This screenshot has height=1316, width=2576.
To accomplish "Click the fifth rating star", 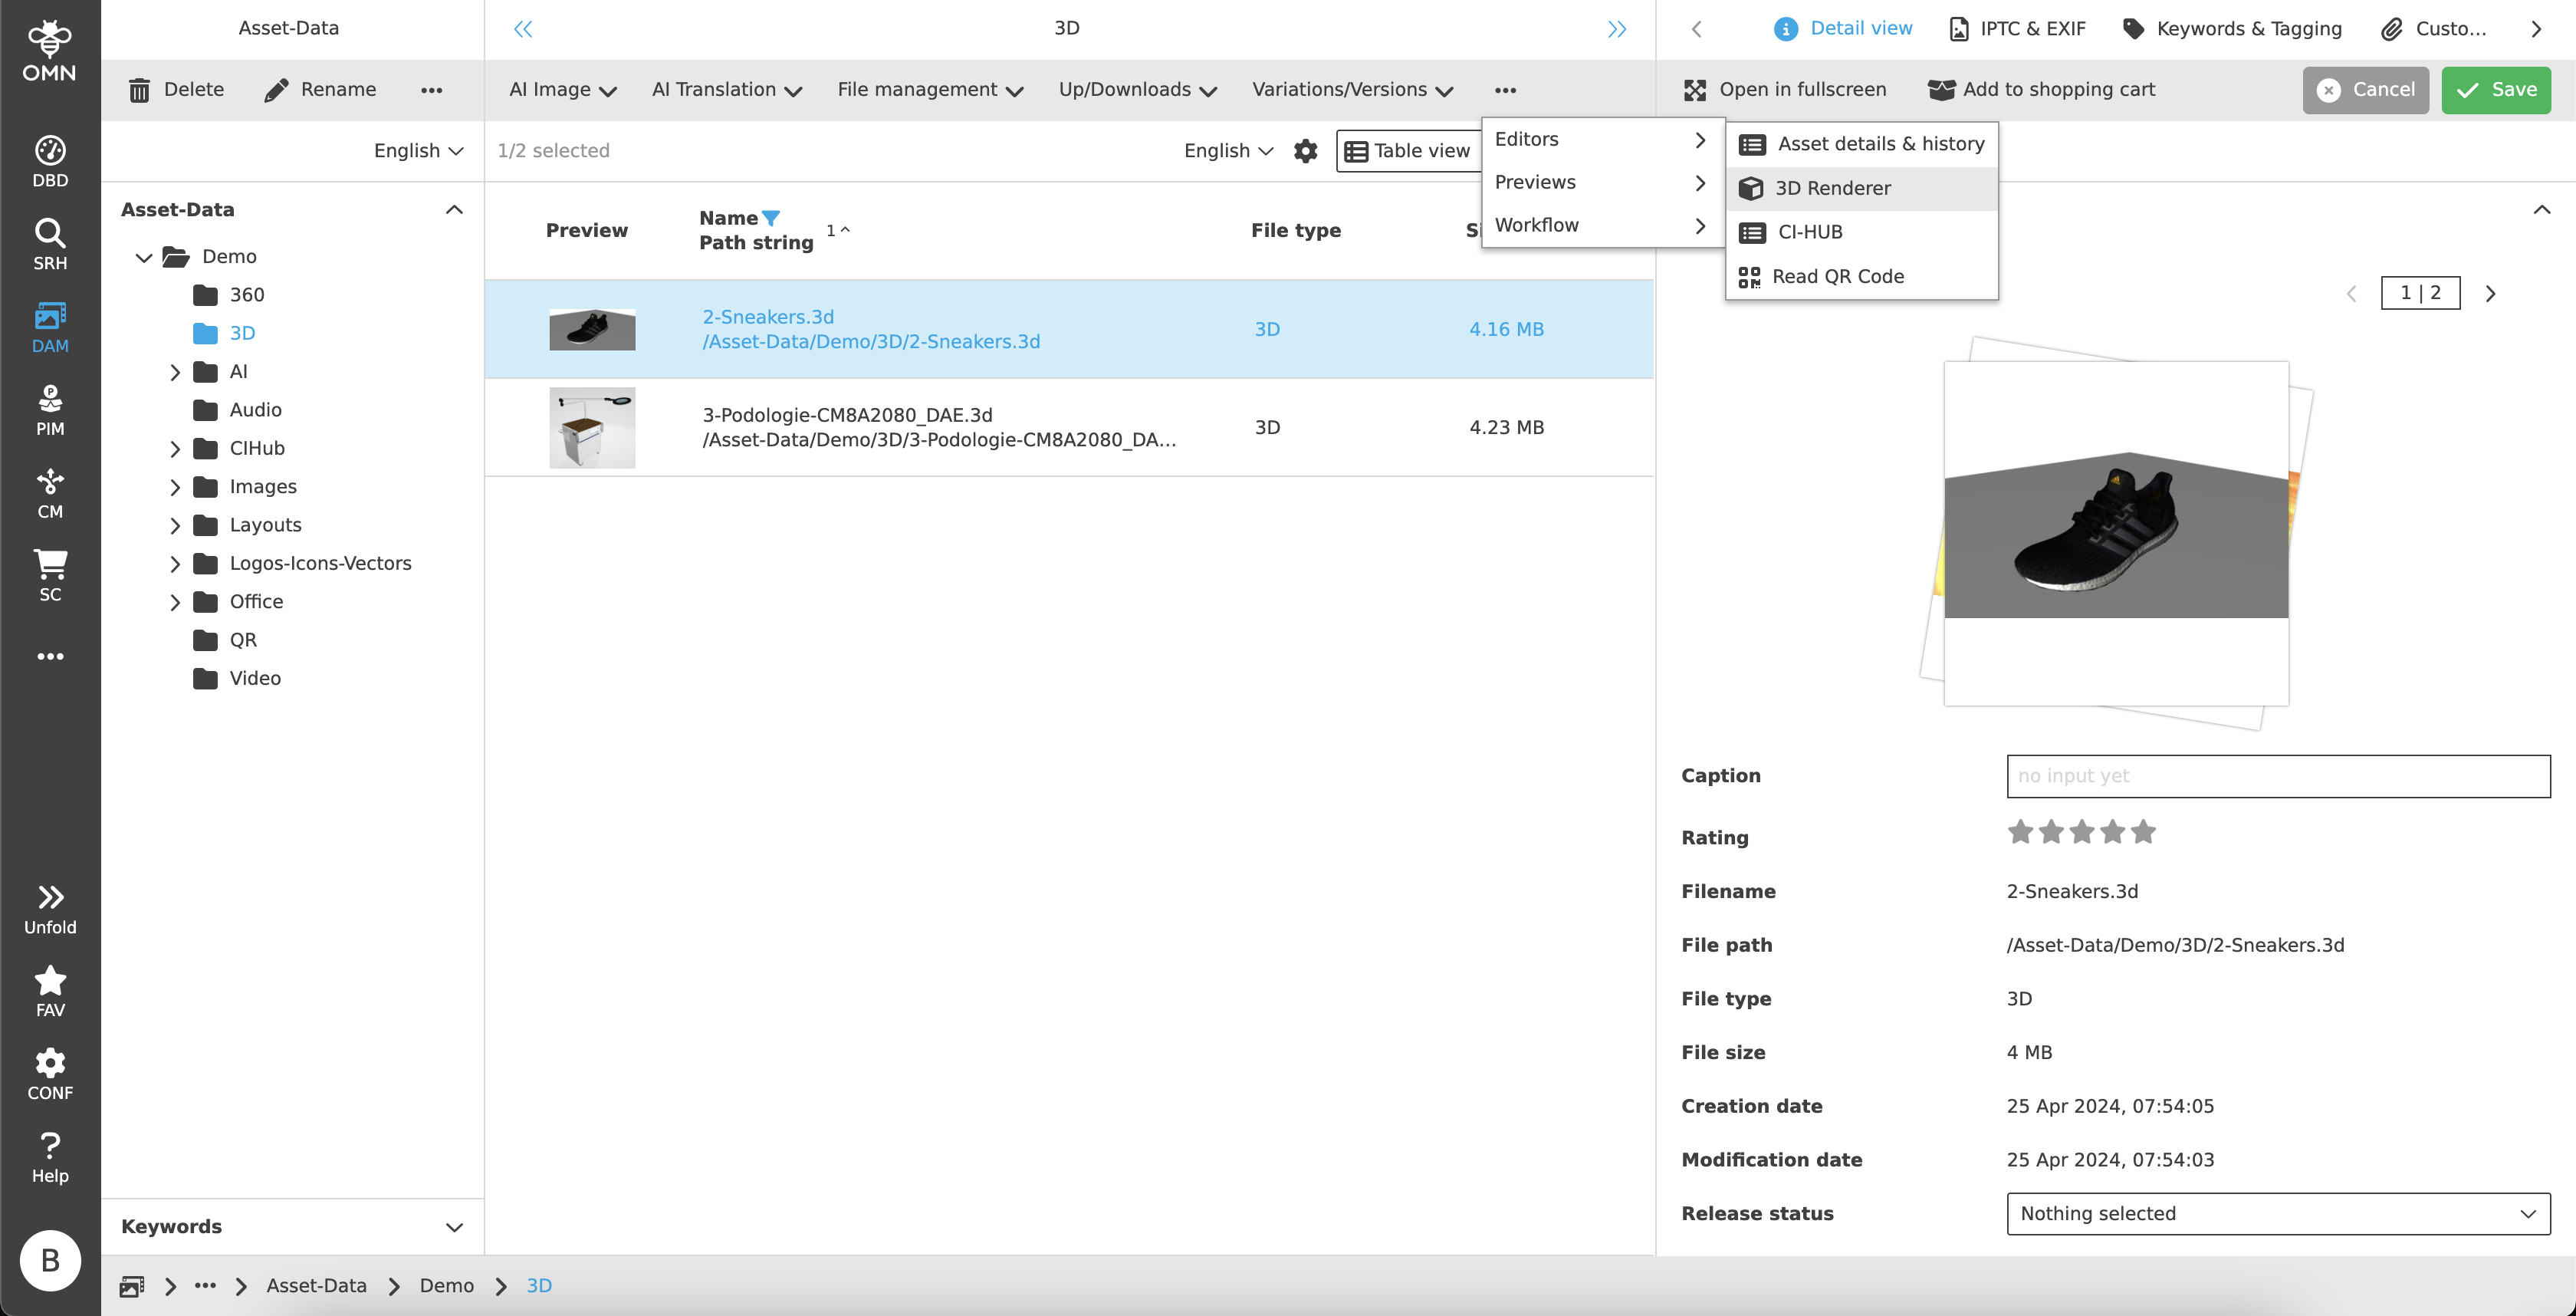I will pyautogui.click(x=2143, y=832).
